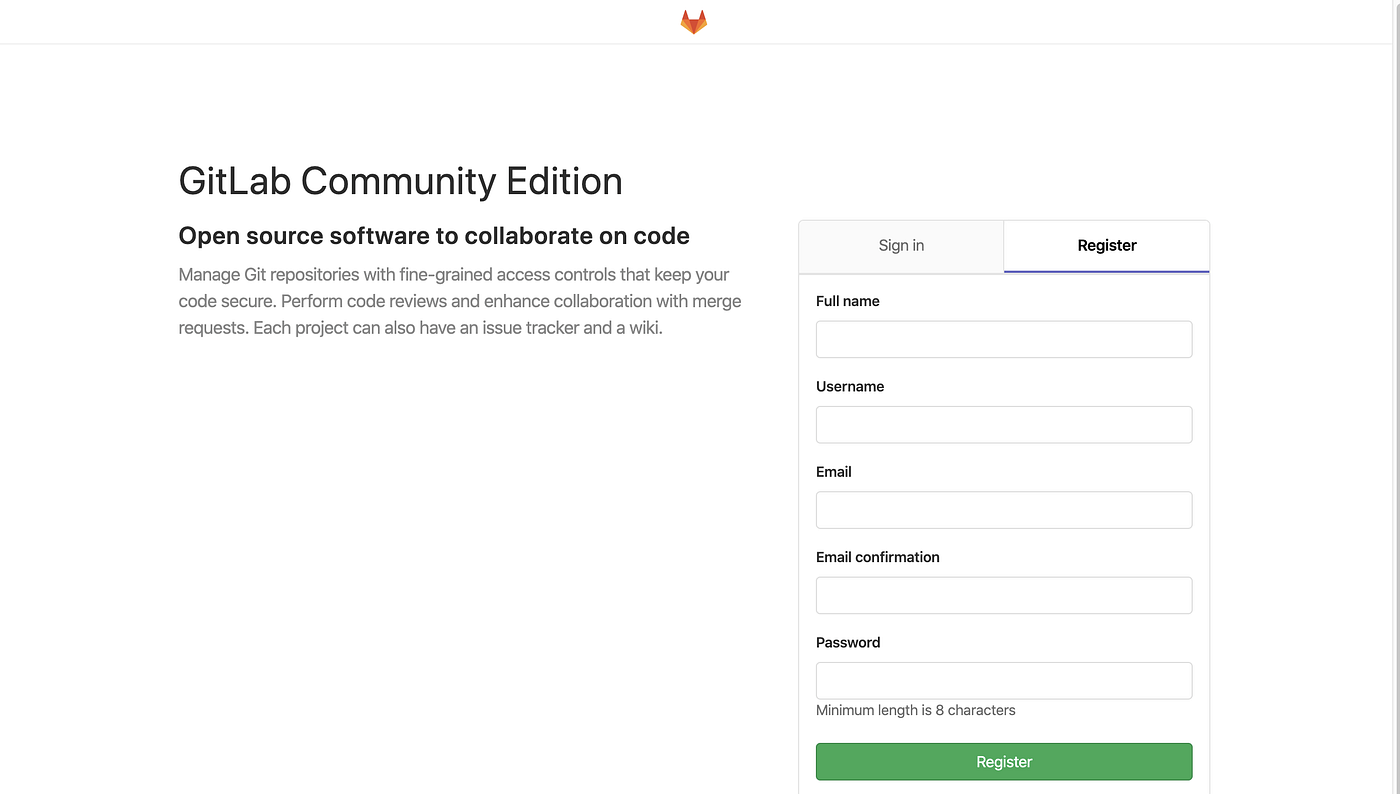Switch to the Sign in tab
The image size is (1400, 794).
click(900, 245)
